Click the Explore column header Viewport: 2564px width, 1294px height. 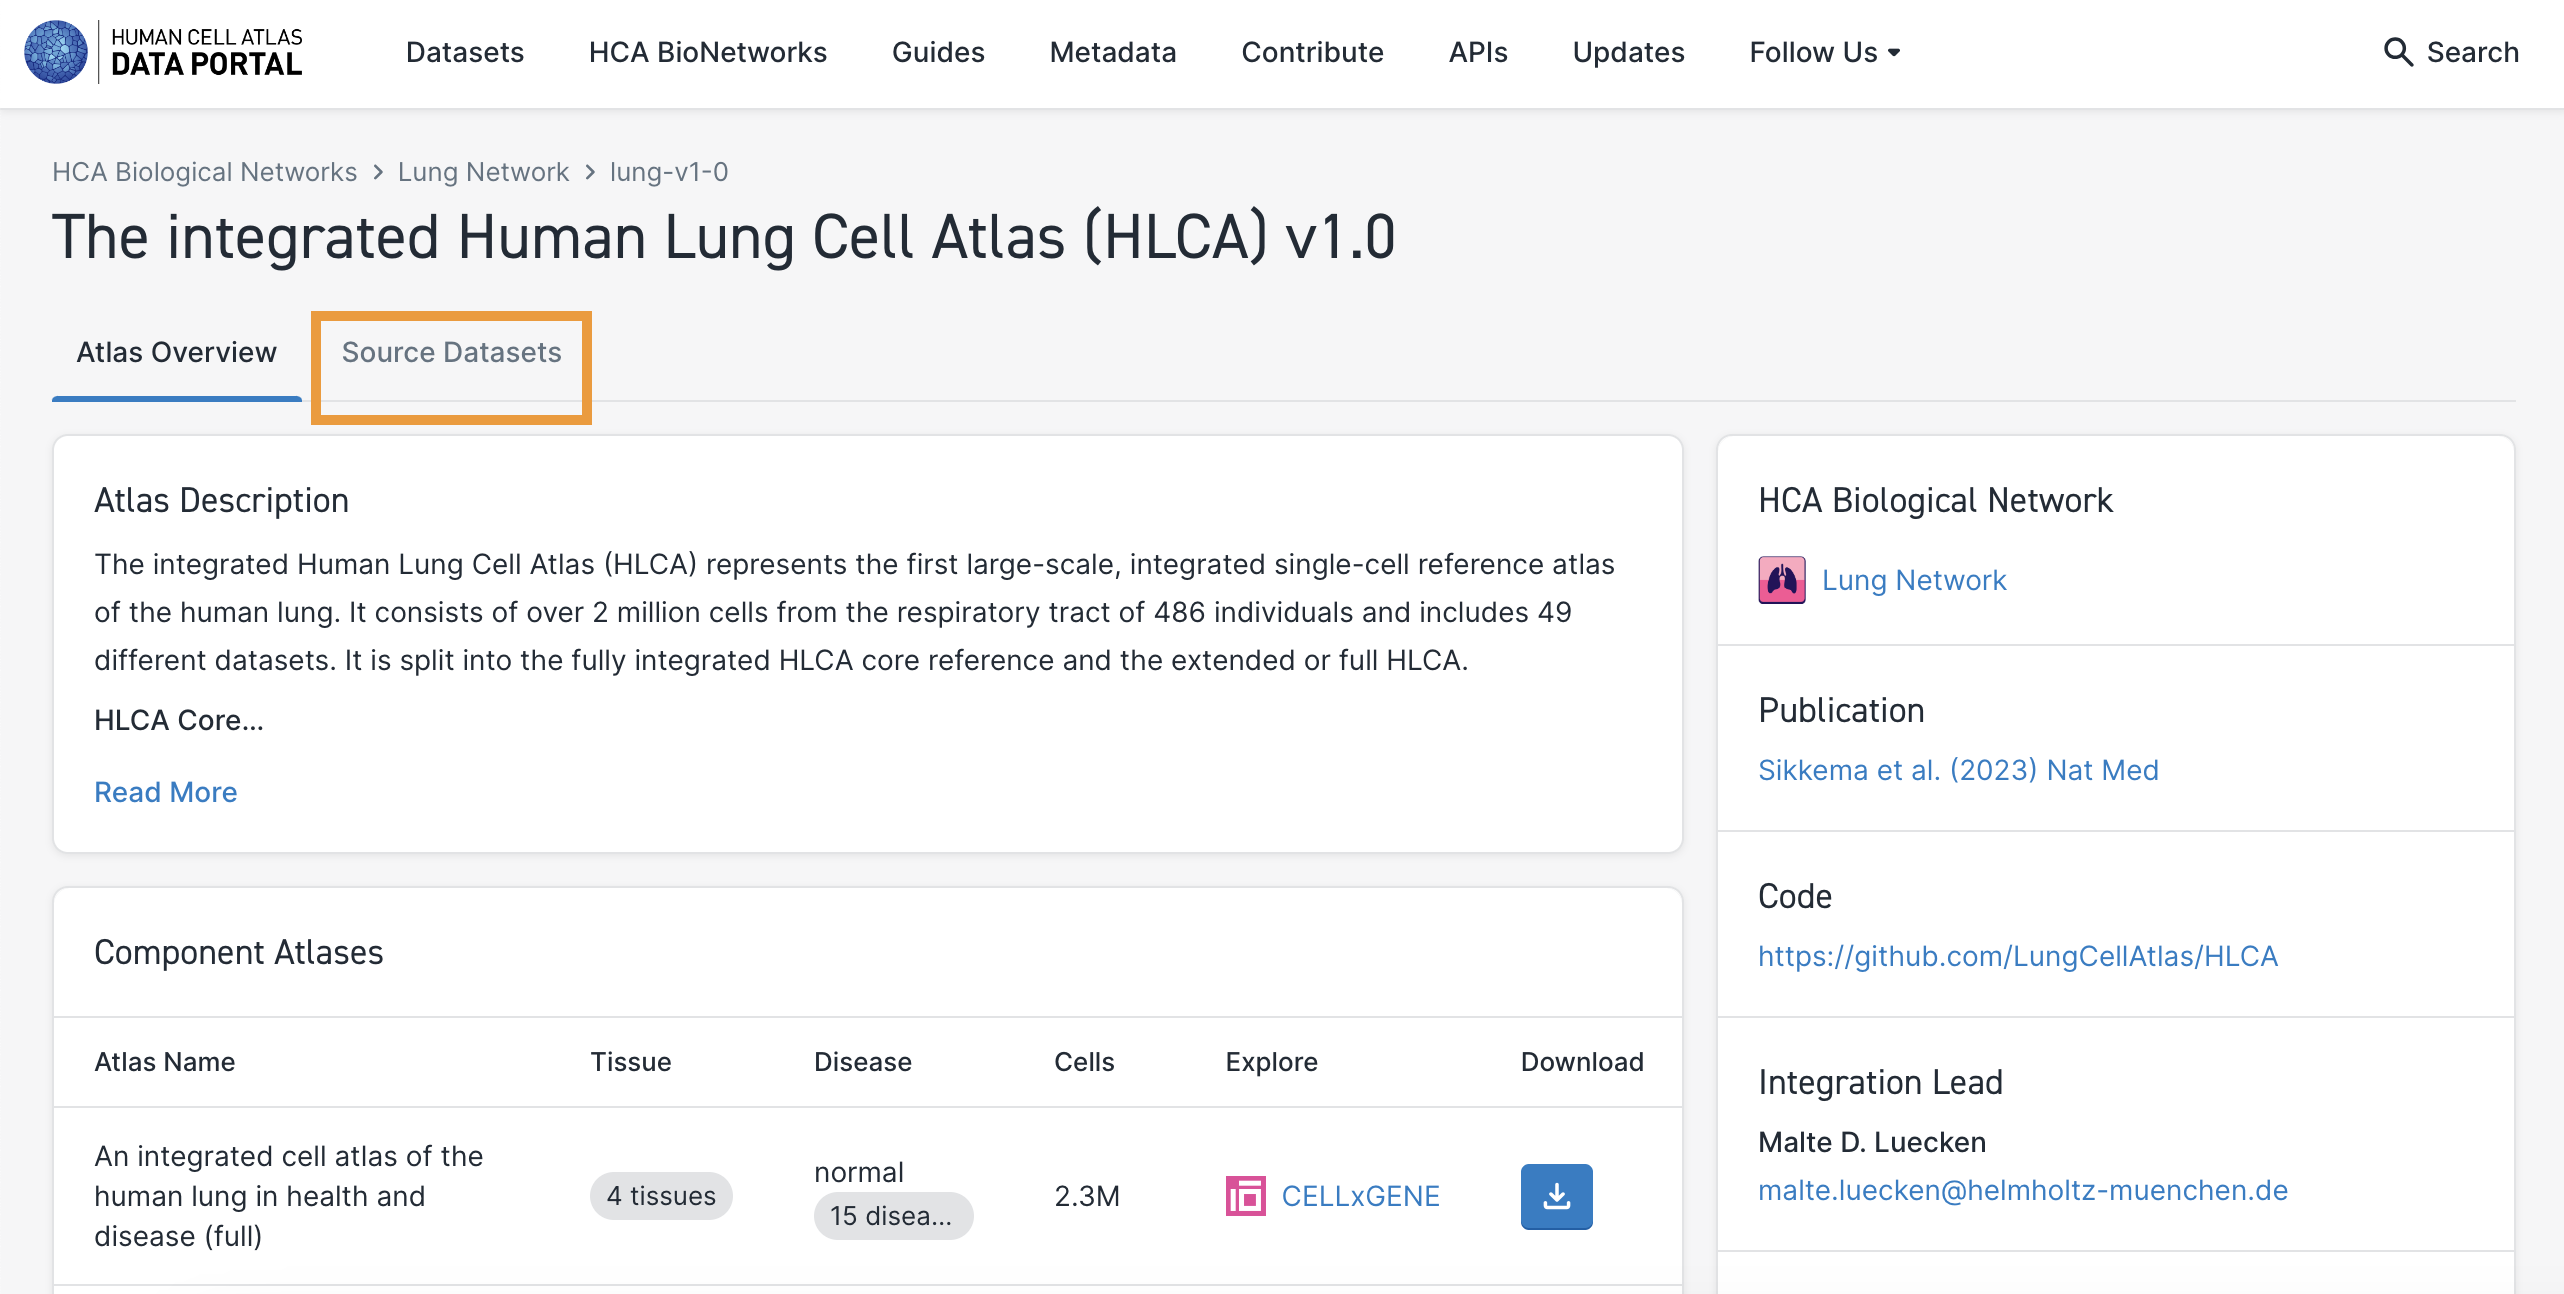pyautogui.click(x=1271, y=1062)
